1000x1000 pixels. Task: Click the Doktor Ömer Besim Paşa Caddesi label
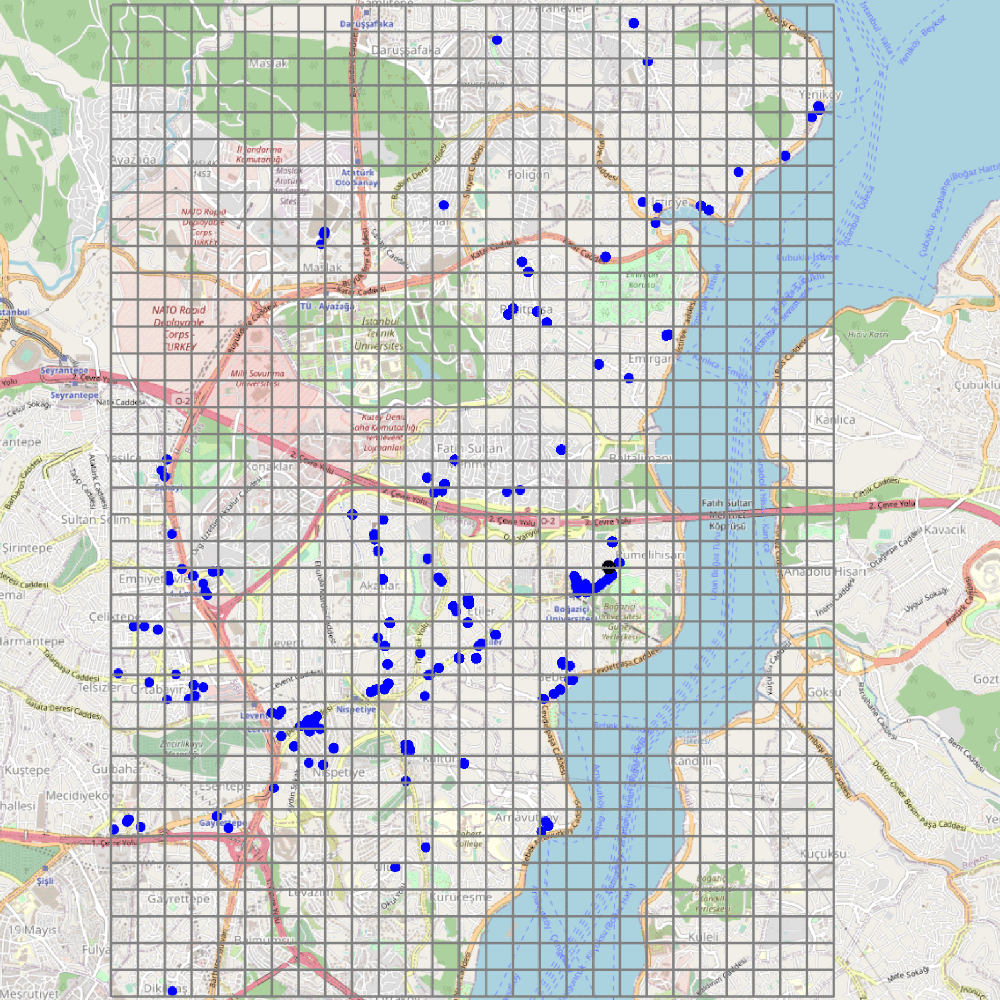click(920, 796)
